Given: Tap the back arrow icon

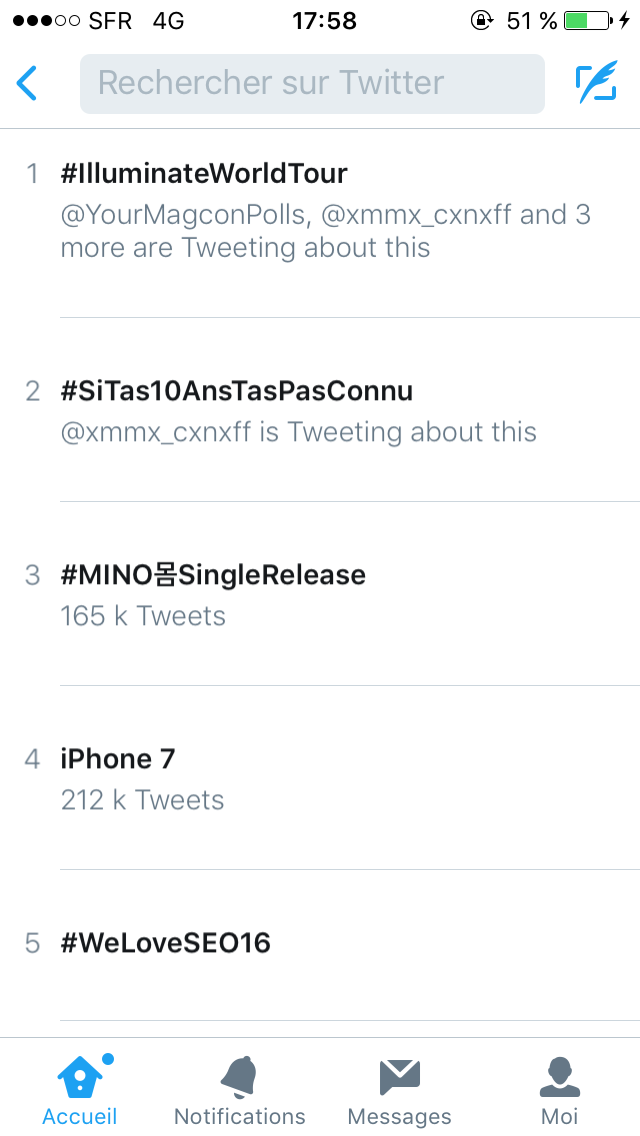Looking at the screenshot, I should tap(26, 83).
